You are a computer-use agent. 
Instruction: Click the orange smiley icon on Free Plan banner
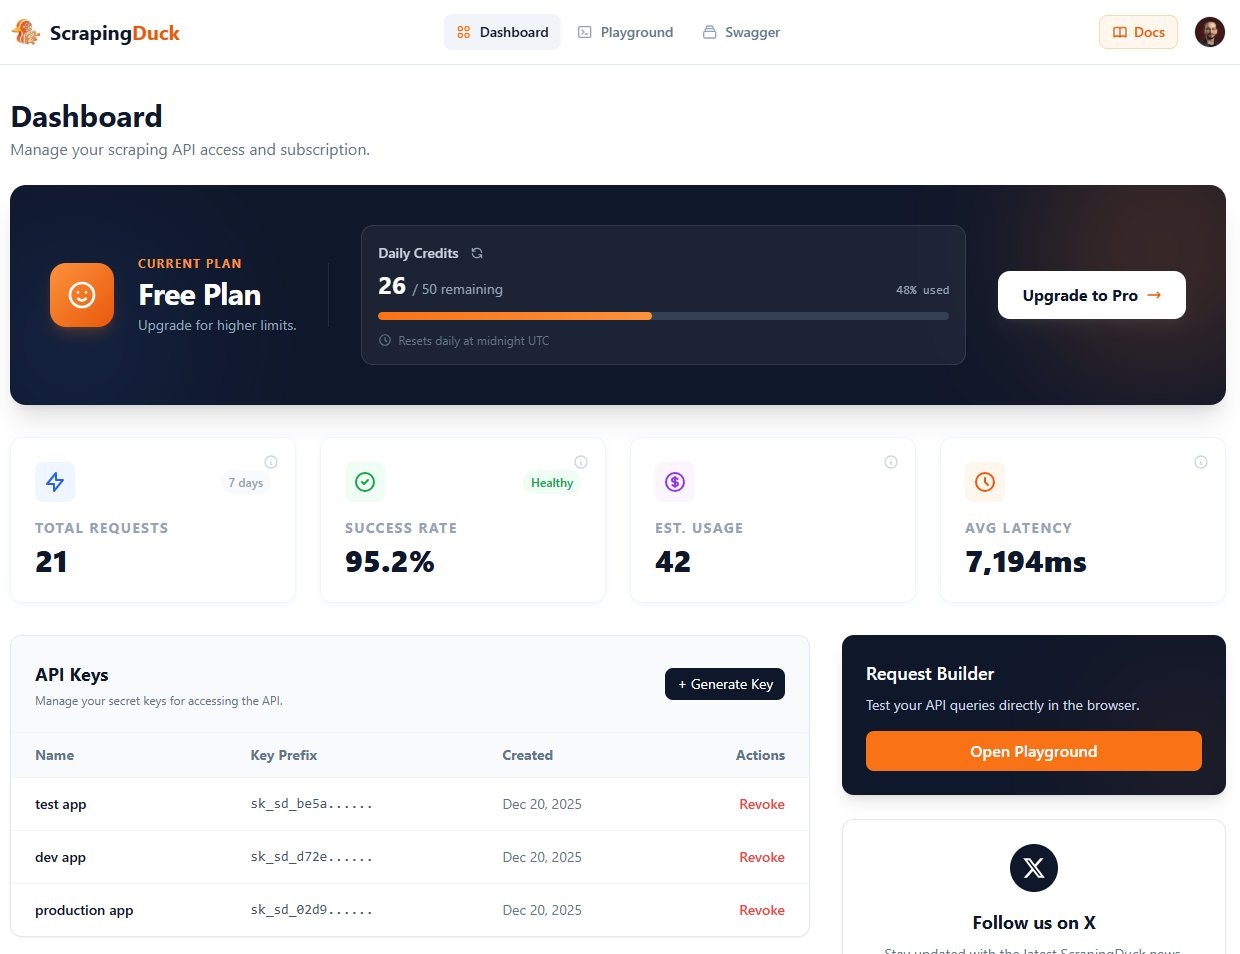[x=81, y=295]
